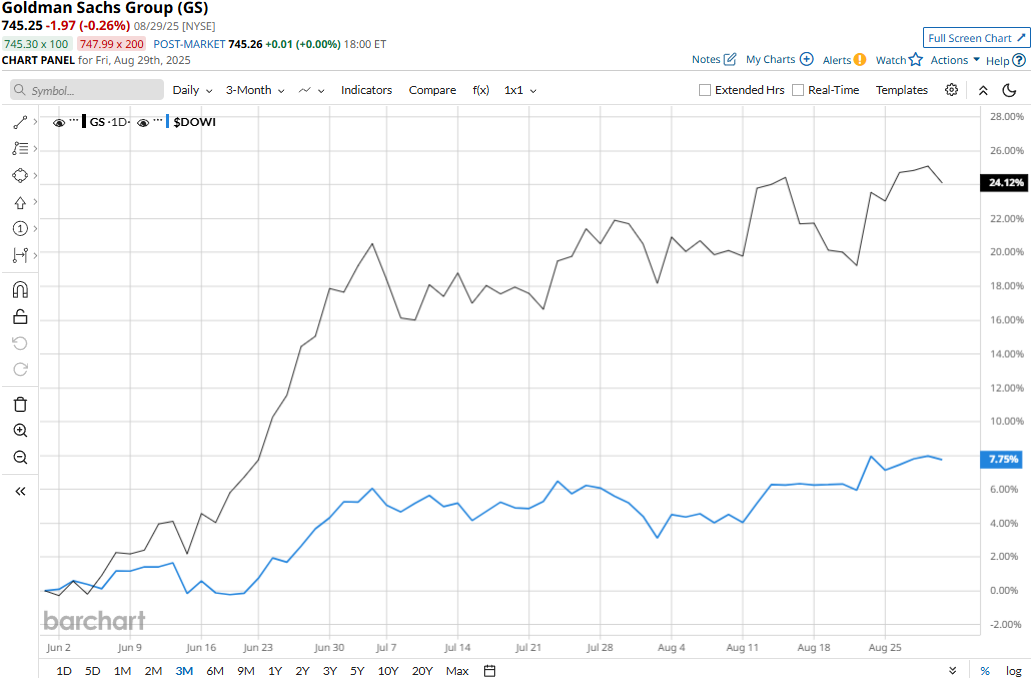Image resolution: width=1031 pixels, height=678 pixels.
Task: Open My Charts
Action: point(780,59)
